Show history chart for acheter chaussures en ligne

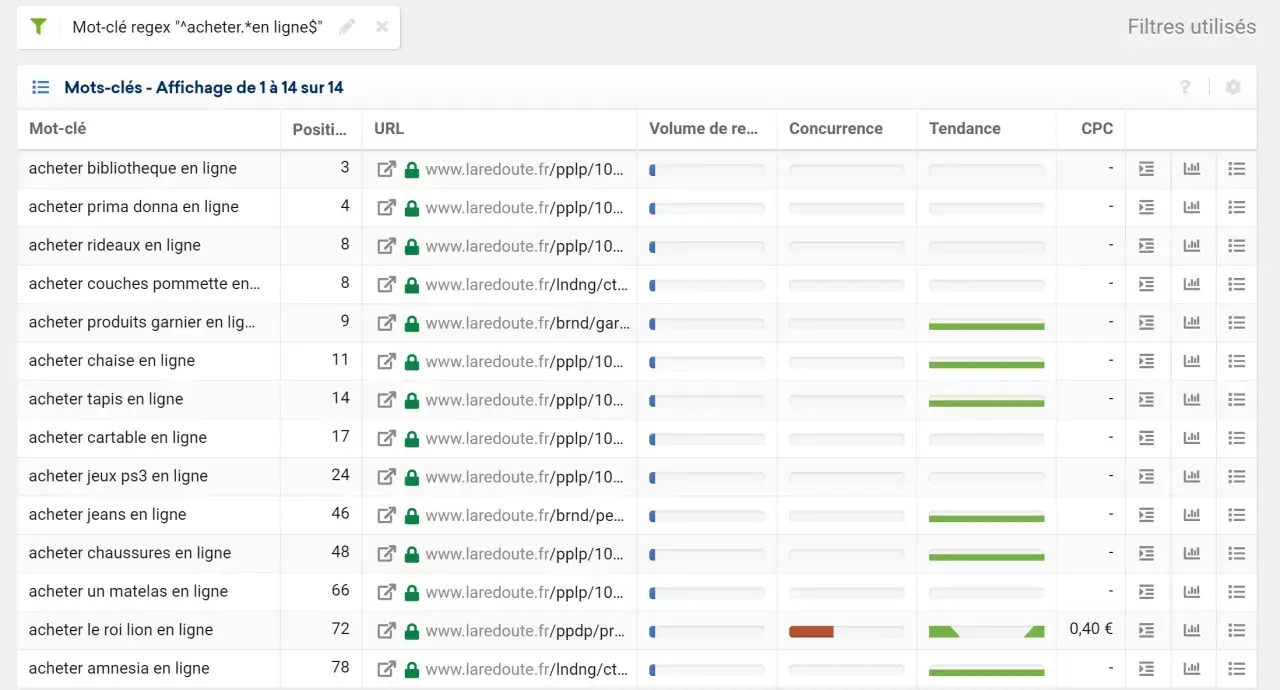click(x=1191, y=553)
